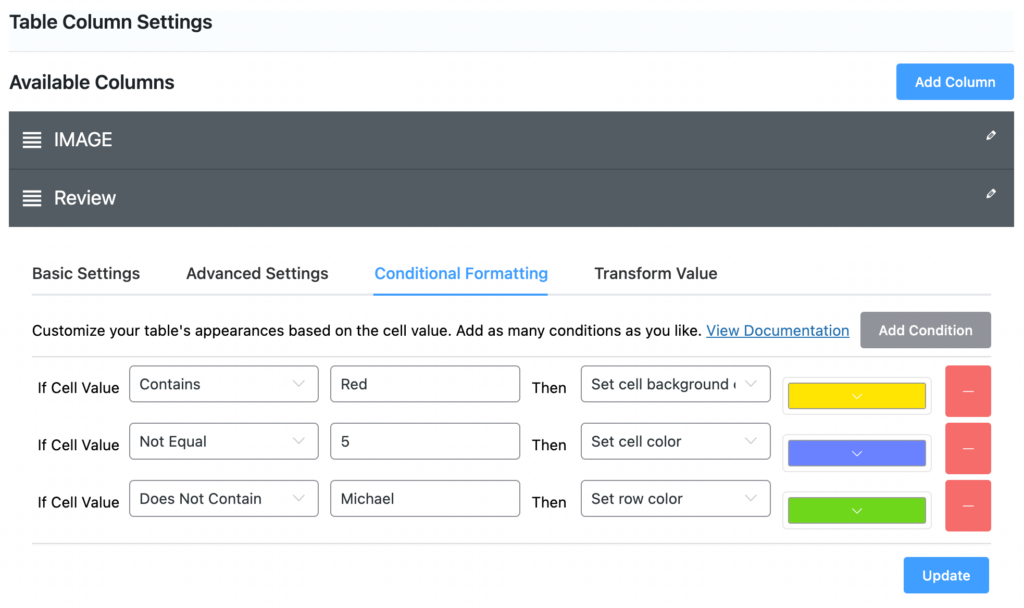Viewport: 1024px width, 608px height.
Task: Open the Set cell background action dropdown
Action: (675, 384)
